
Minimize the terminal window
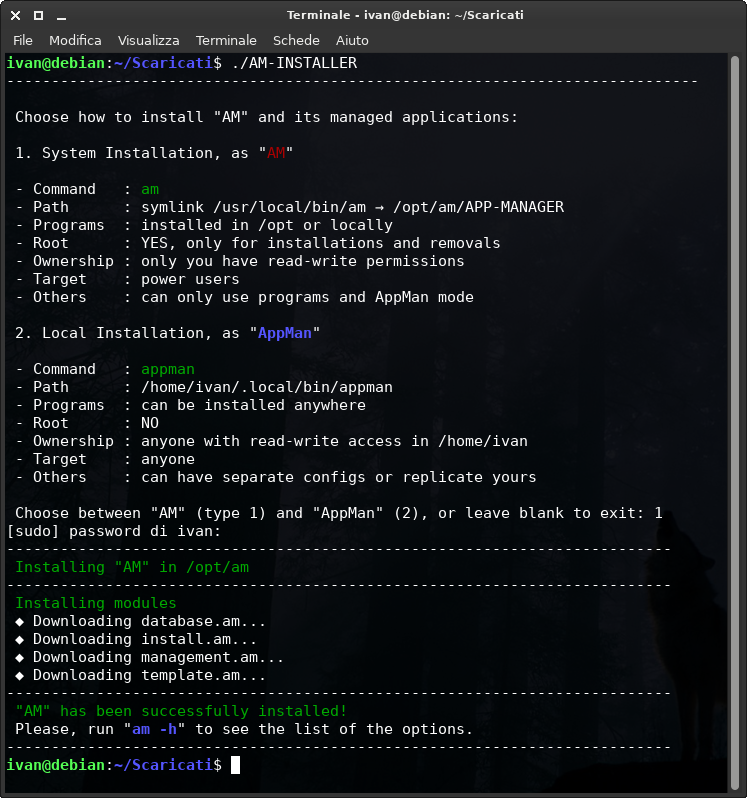pyautogui.click(x=62, y=17)
